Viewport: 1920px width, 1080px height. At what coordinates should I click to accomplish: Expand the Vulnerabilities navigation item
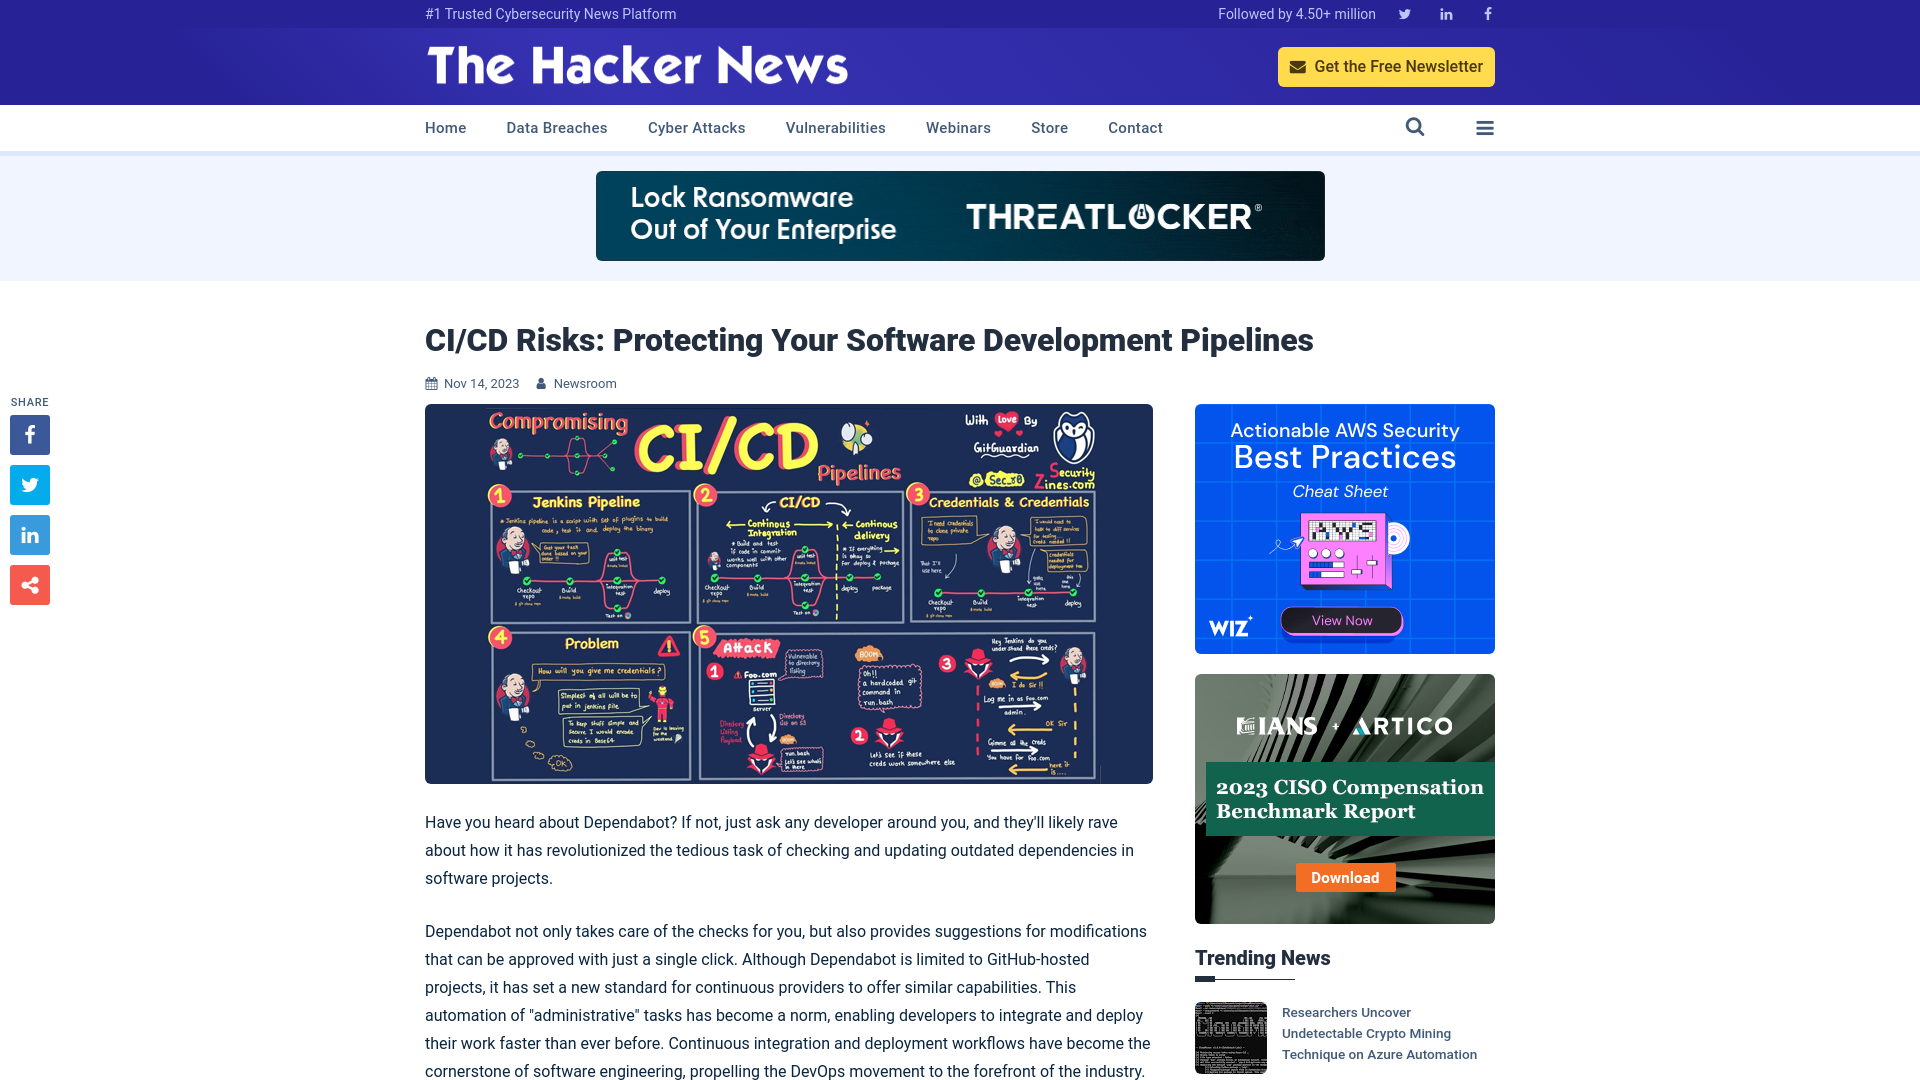(835, 128)
